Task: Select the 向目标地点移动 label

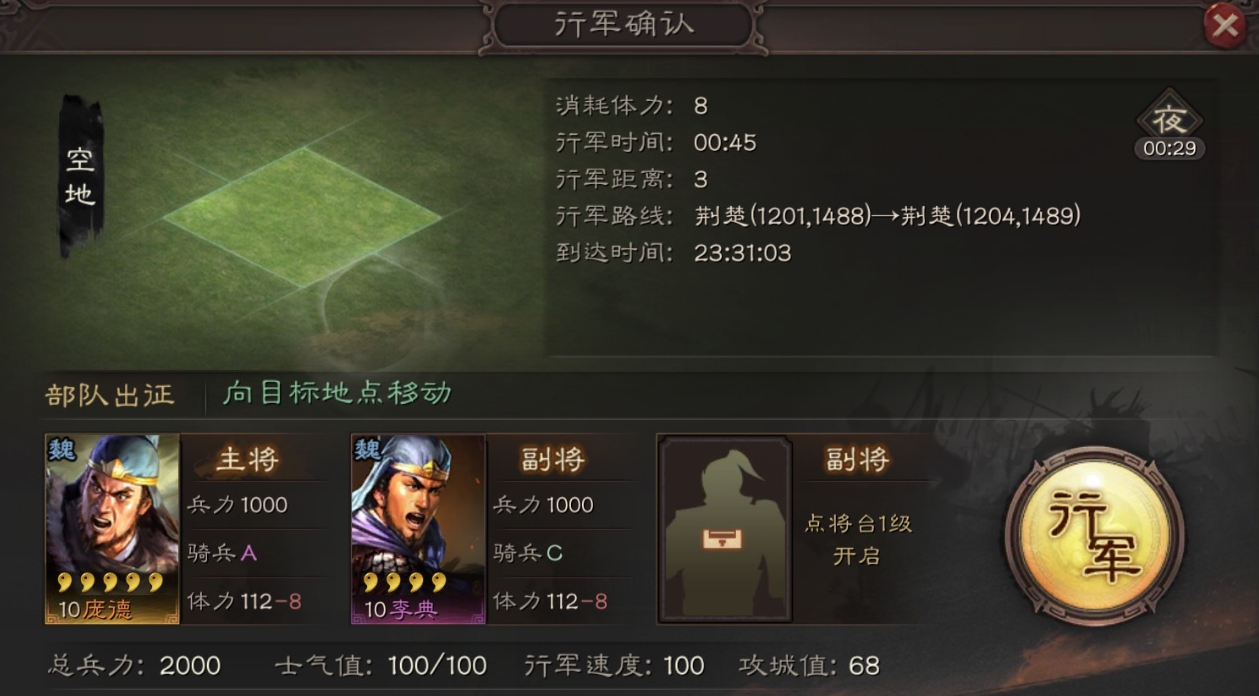Action: click(x=337, y=393)
